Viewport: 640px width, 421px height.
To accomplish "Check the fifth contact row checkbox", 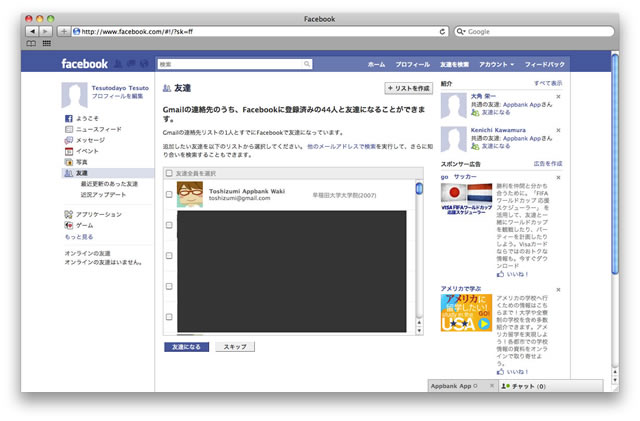I will [x=169, y=317].
